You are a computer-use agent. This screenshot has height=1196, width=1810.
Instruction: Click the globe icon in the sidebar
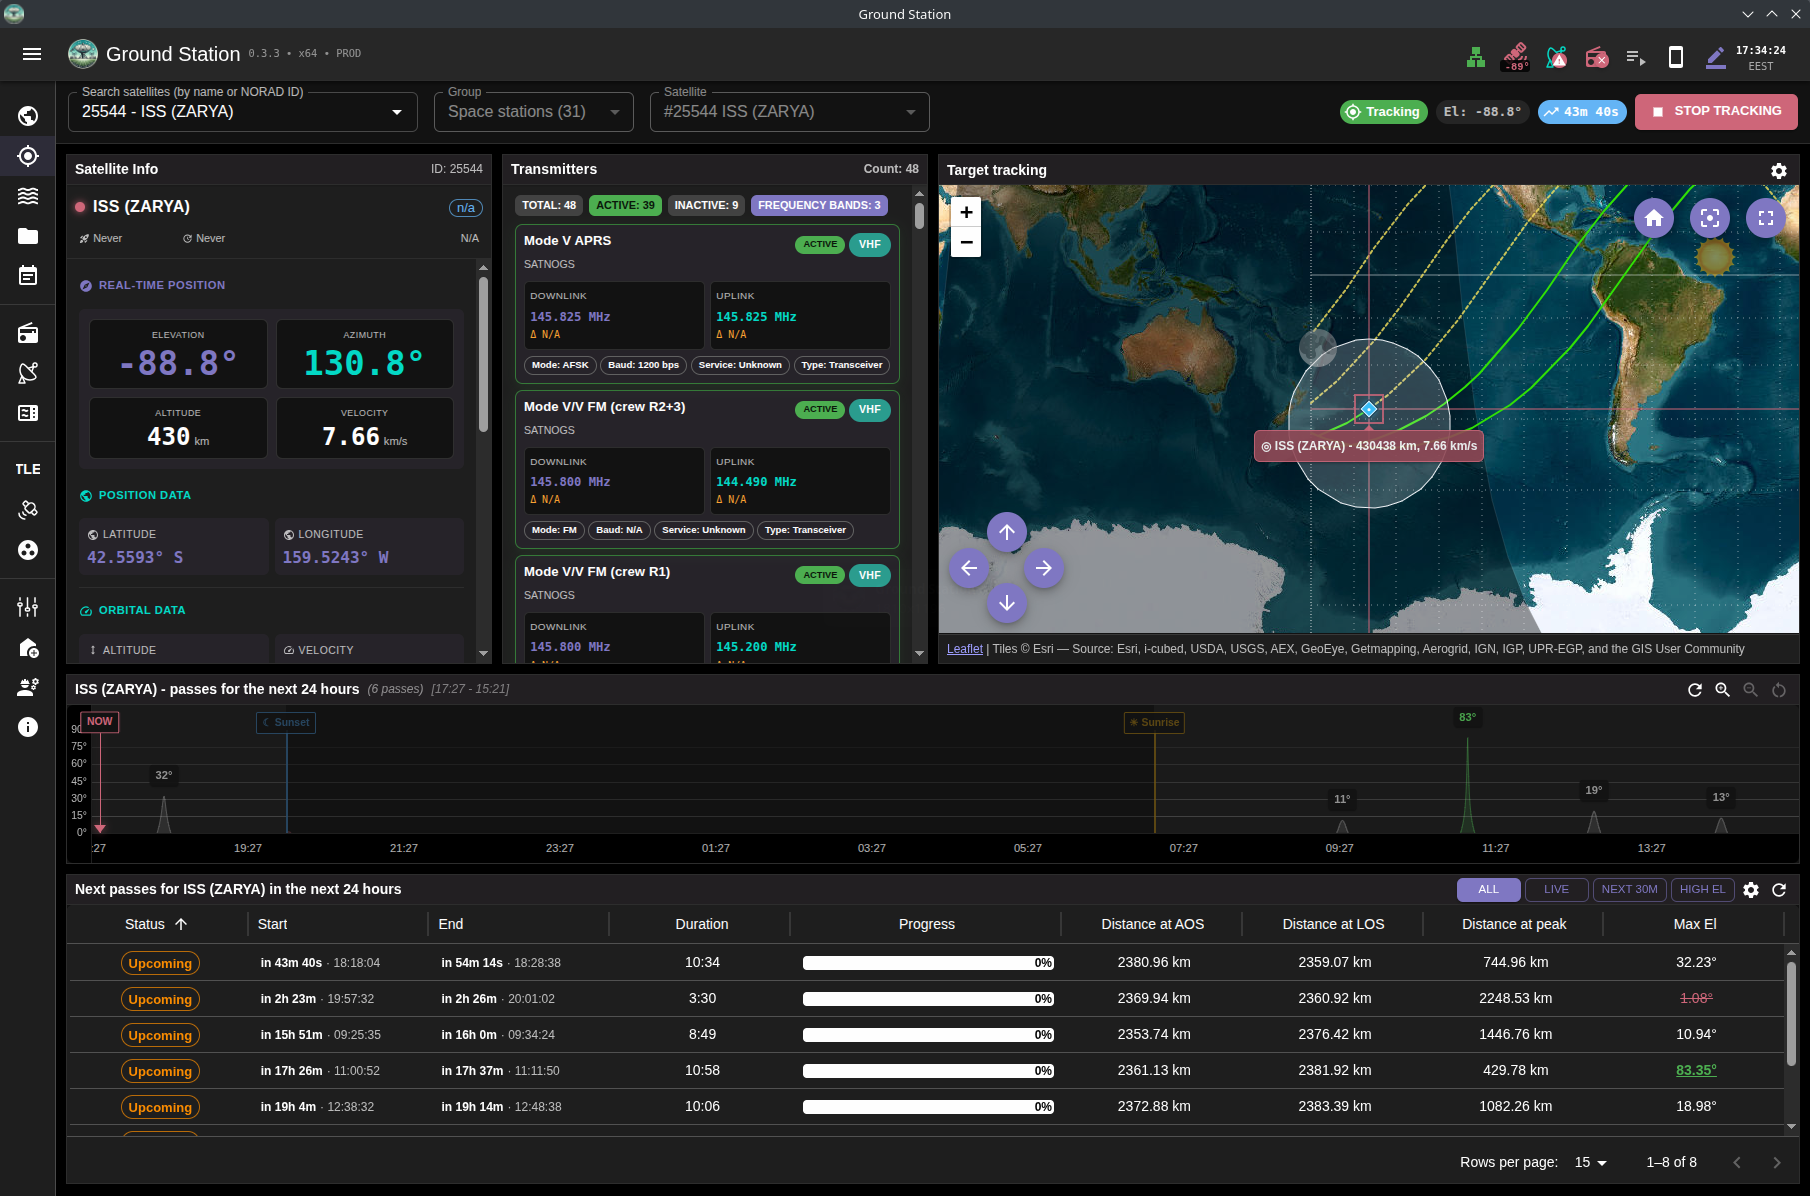click(x=28, y=116)
